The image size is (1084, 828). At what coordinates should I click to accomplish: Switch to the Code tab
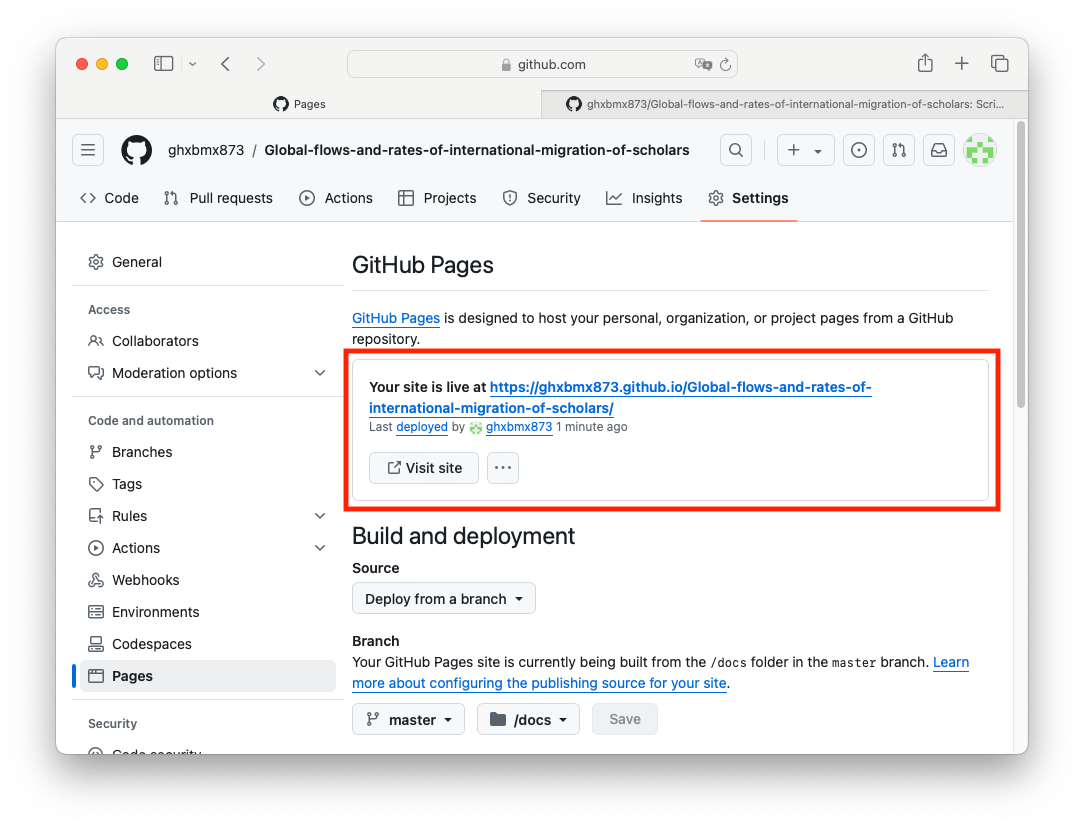(x=109, y=198)
